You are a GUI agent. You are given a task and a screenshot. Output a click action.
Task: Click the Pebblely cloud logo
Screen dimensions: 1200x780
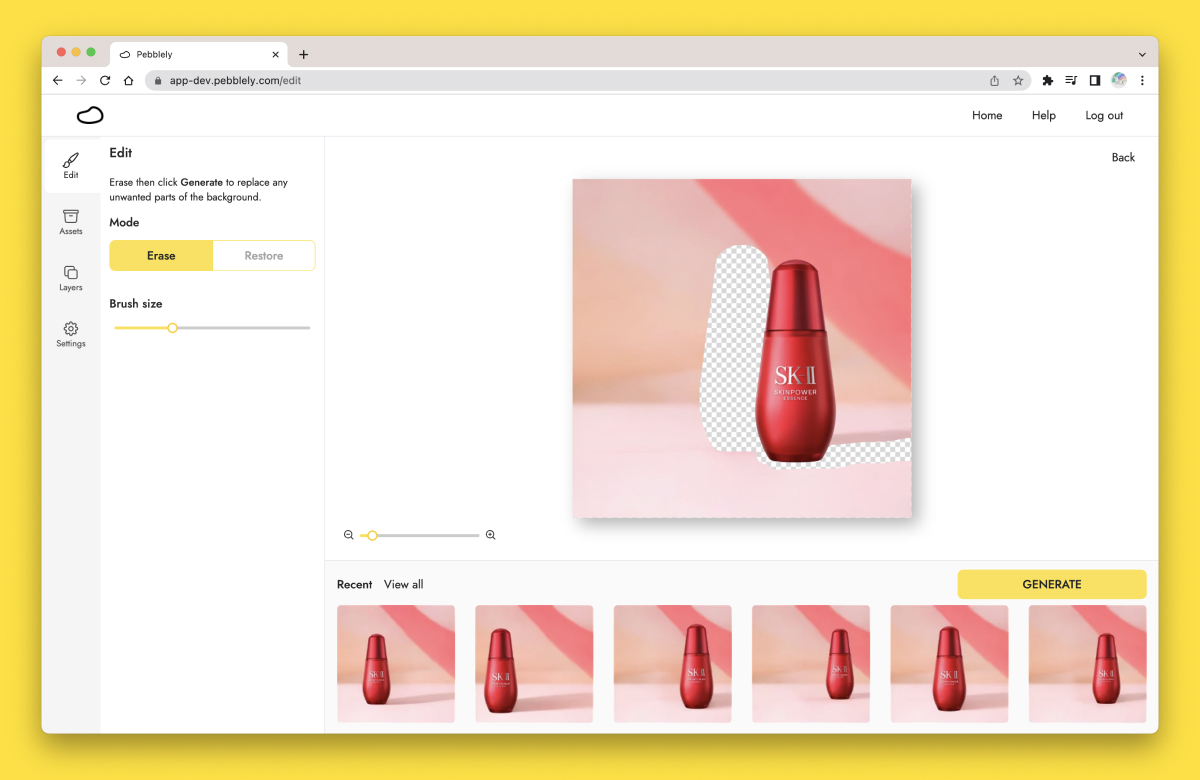(90, 115)
